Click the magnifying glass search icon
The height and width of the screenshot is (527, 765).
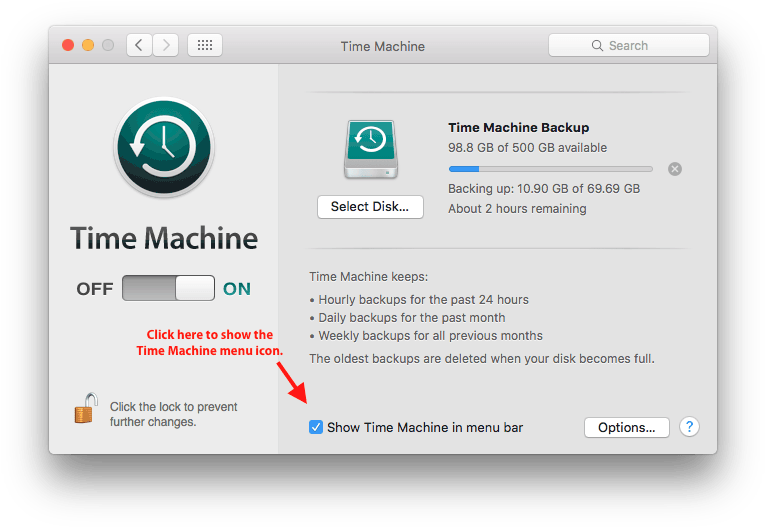tap(597, 45)
